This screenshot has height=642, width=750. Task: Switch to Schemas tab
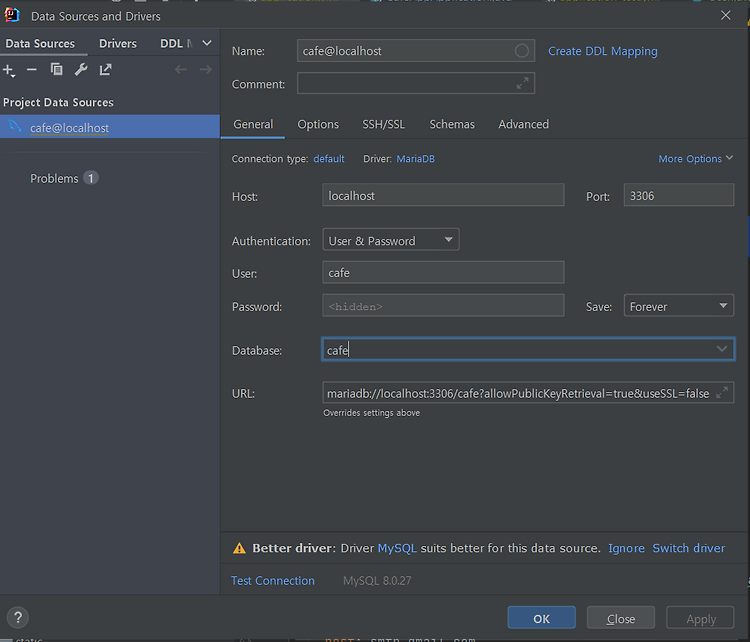coord(452,124)
